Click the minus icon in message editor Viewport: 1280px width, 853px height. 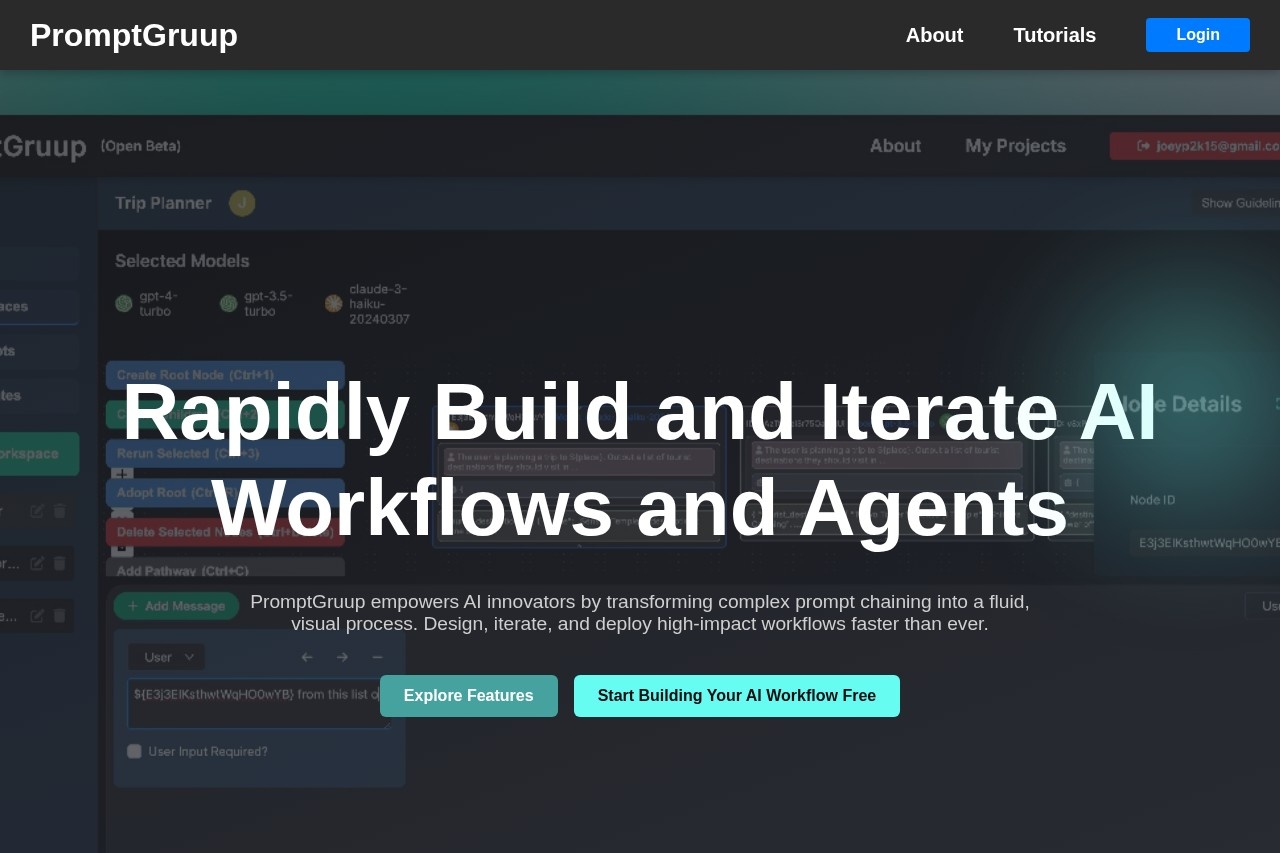pyautogui.click(x=377, y=657)
